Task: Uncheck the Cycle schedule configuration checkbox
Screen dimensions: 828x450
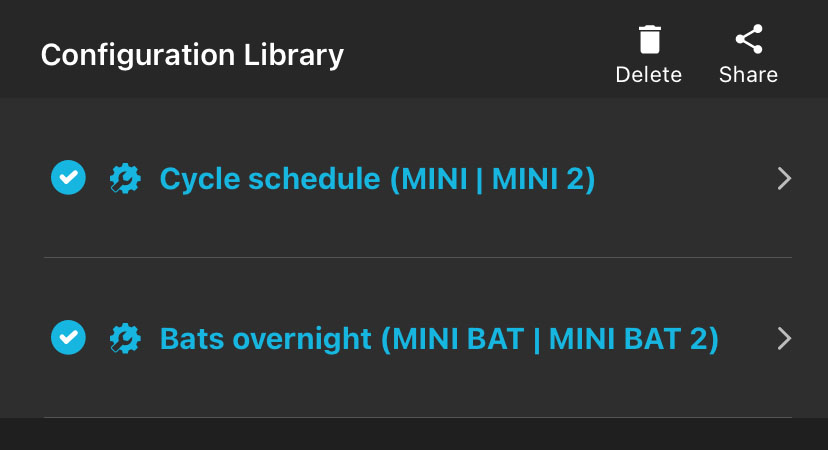Action: pos(68,178)
